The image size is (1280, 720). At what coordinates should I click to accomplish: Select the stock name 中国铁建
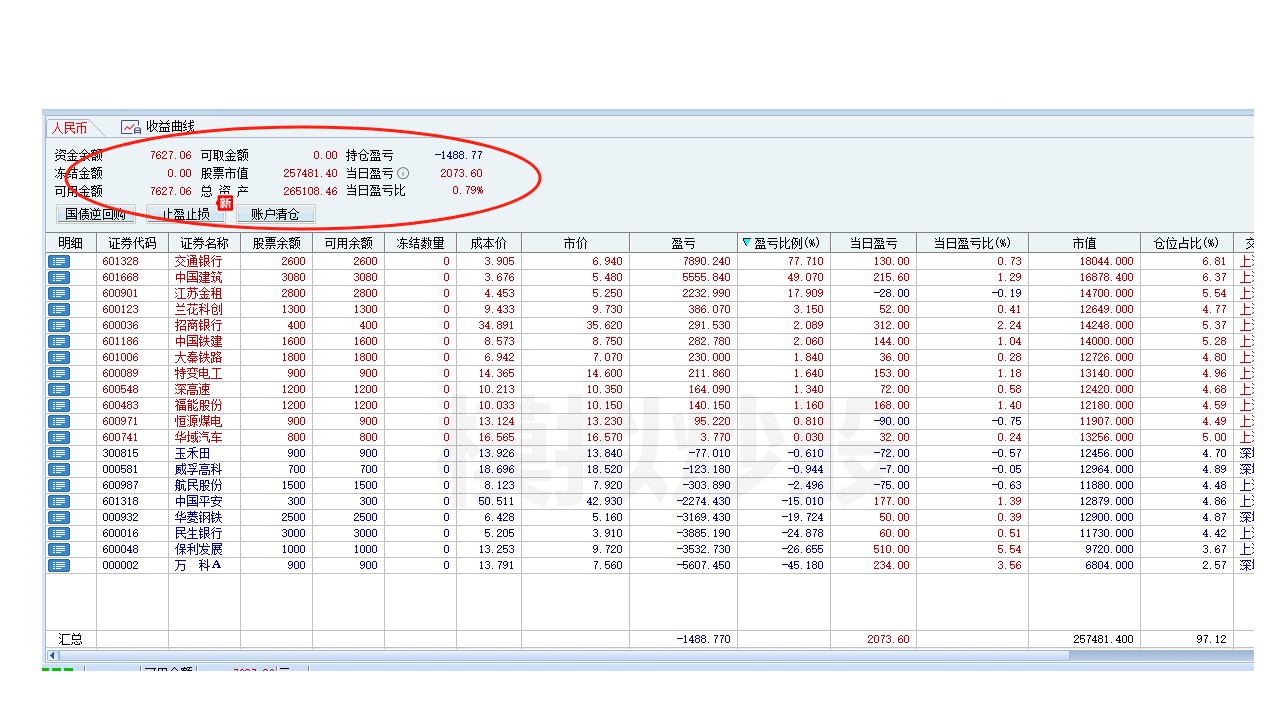click(x=199, y=341)
